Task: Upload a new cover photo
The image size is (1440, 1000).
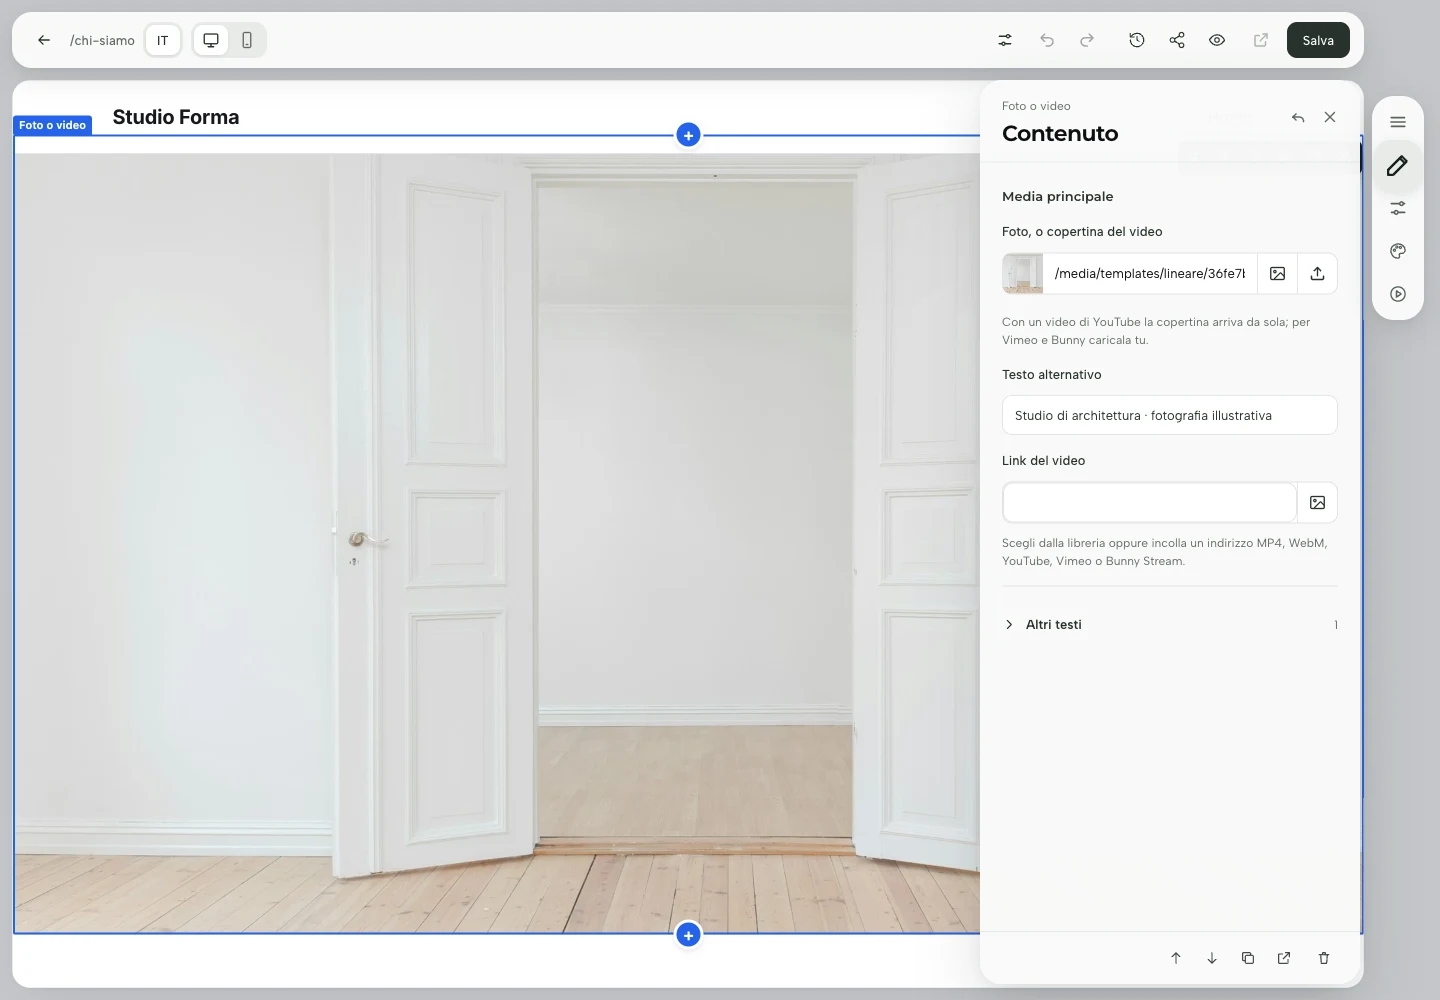Action: pos(1318,273)
